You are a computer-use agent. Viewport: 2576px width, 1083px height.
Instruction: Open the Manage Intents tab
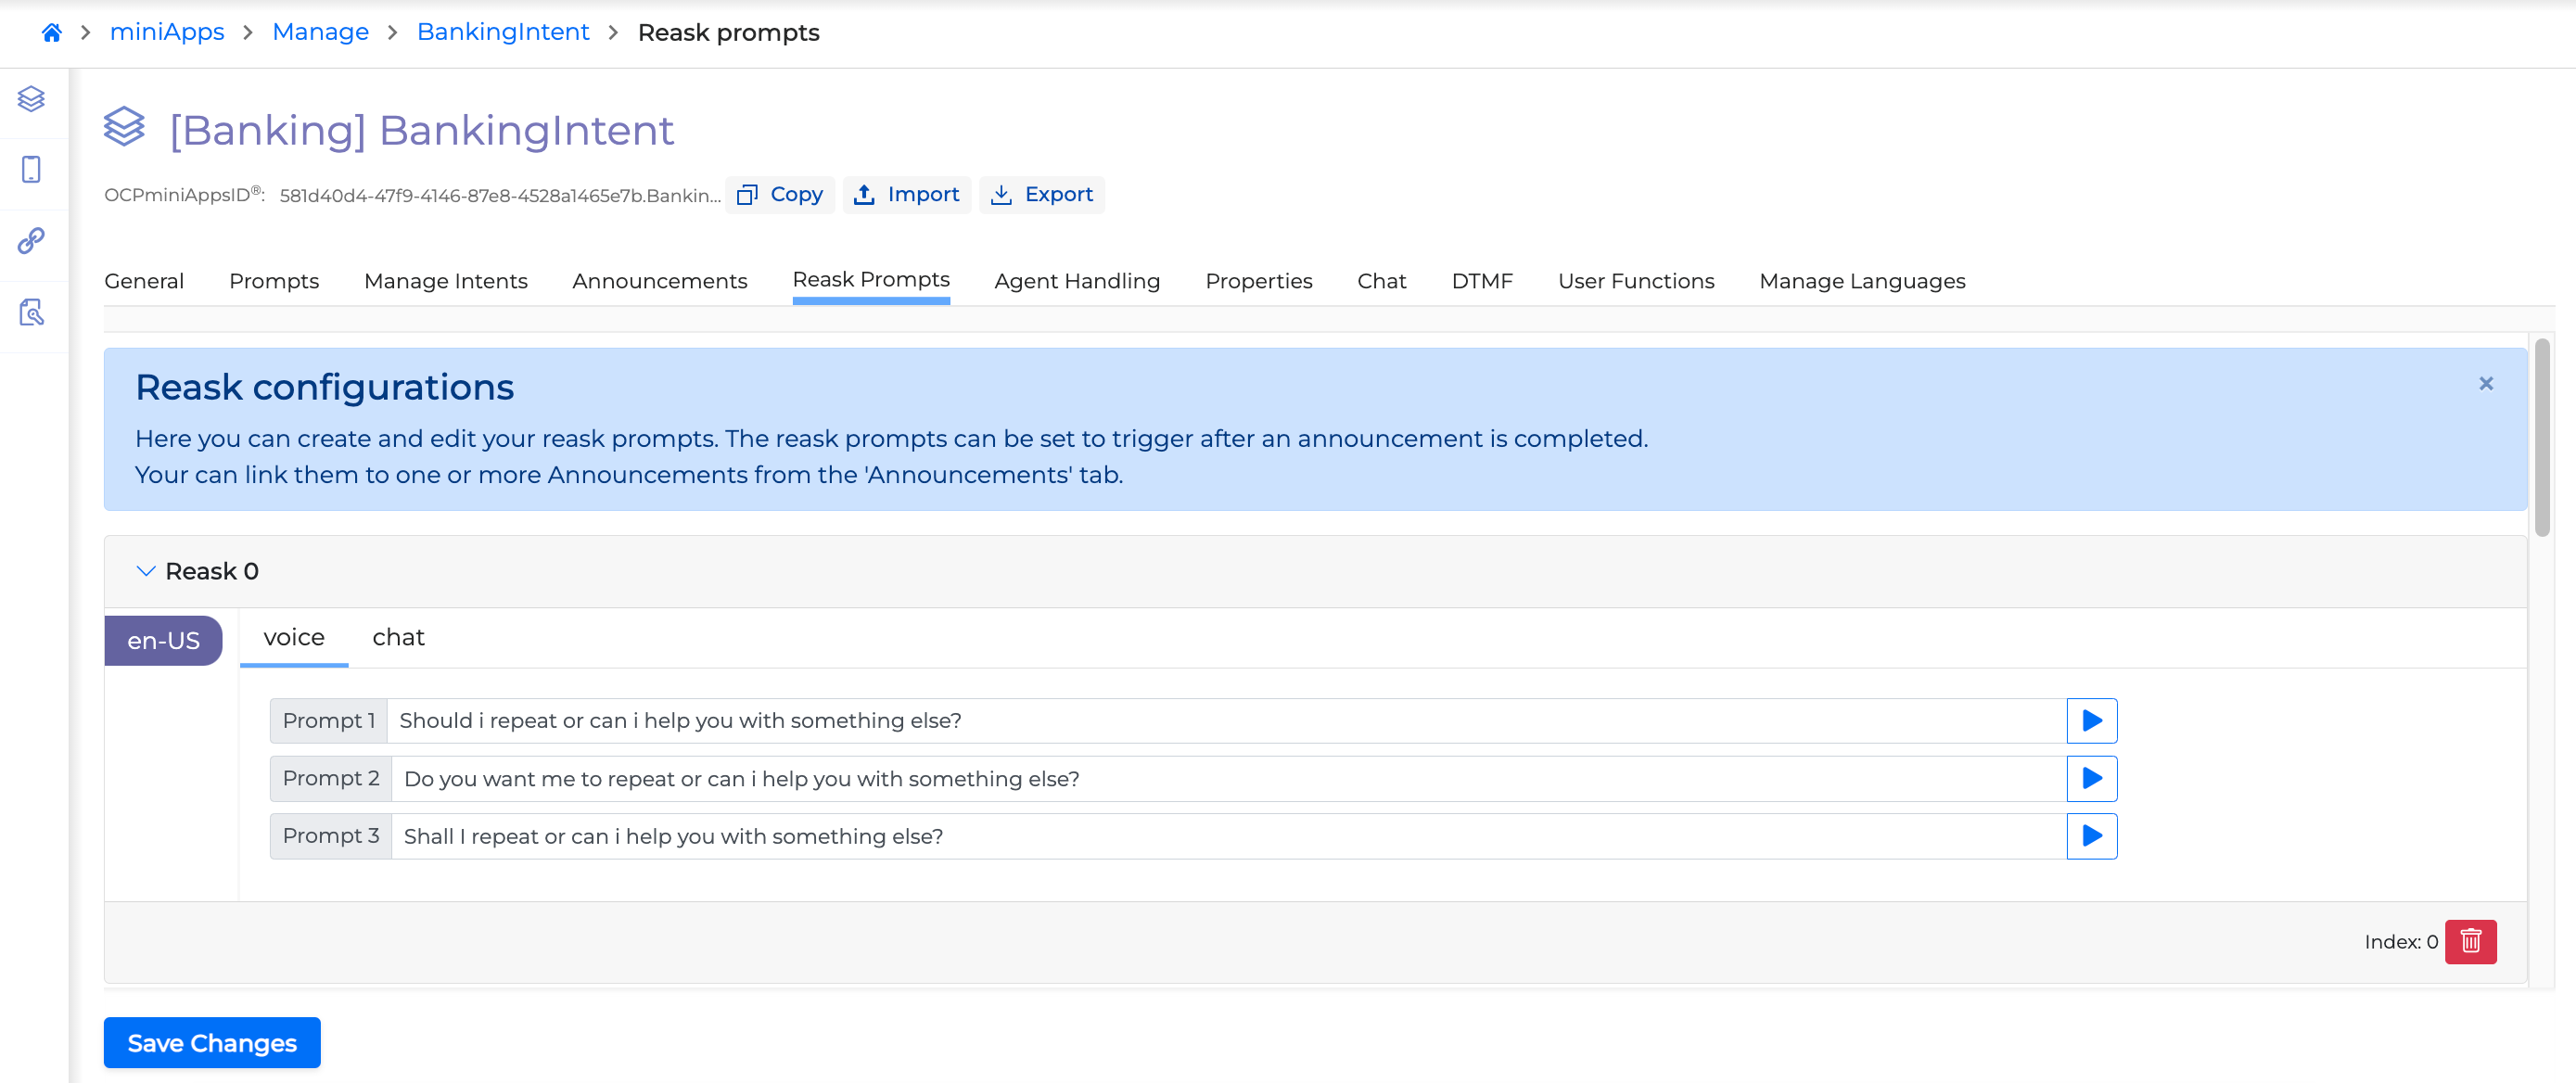[x=446, y=281]
